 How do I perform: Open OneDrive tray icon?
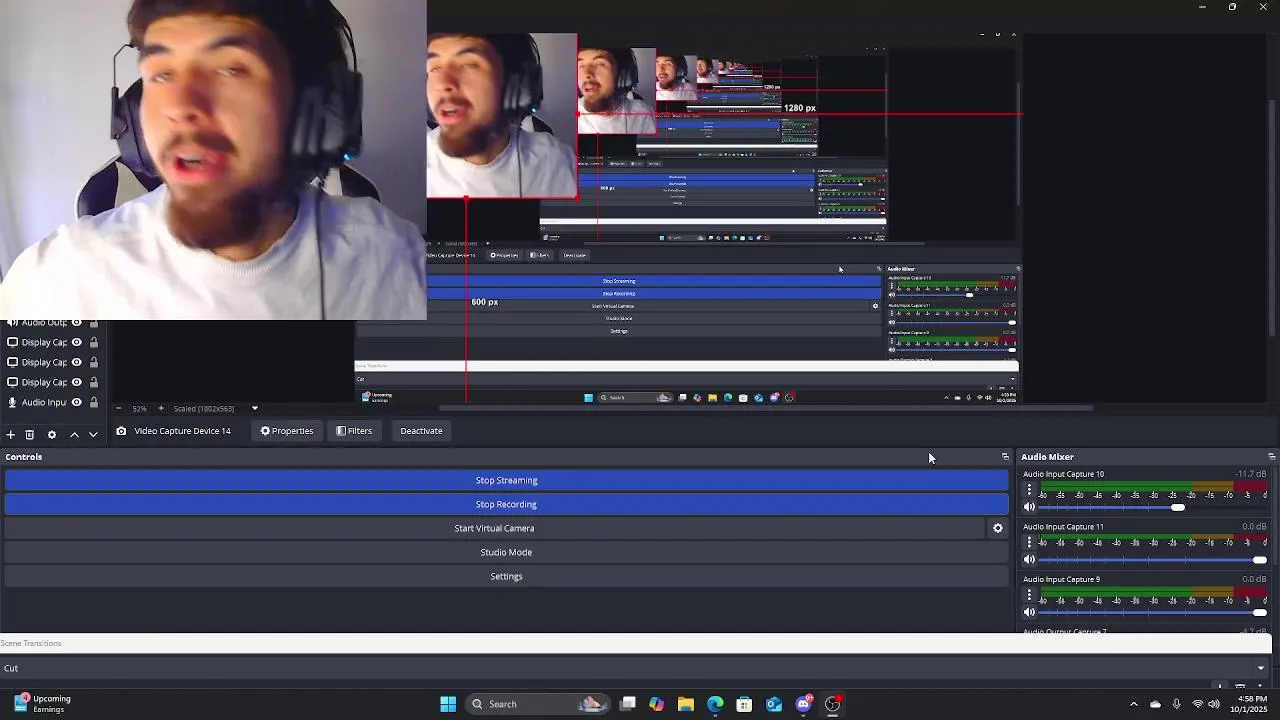click(x=1155, y=704)
